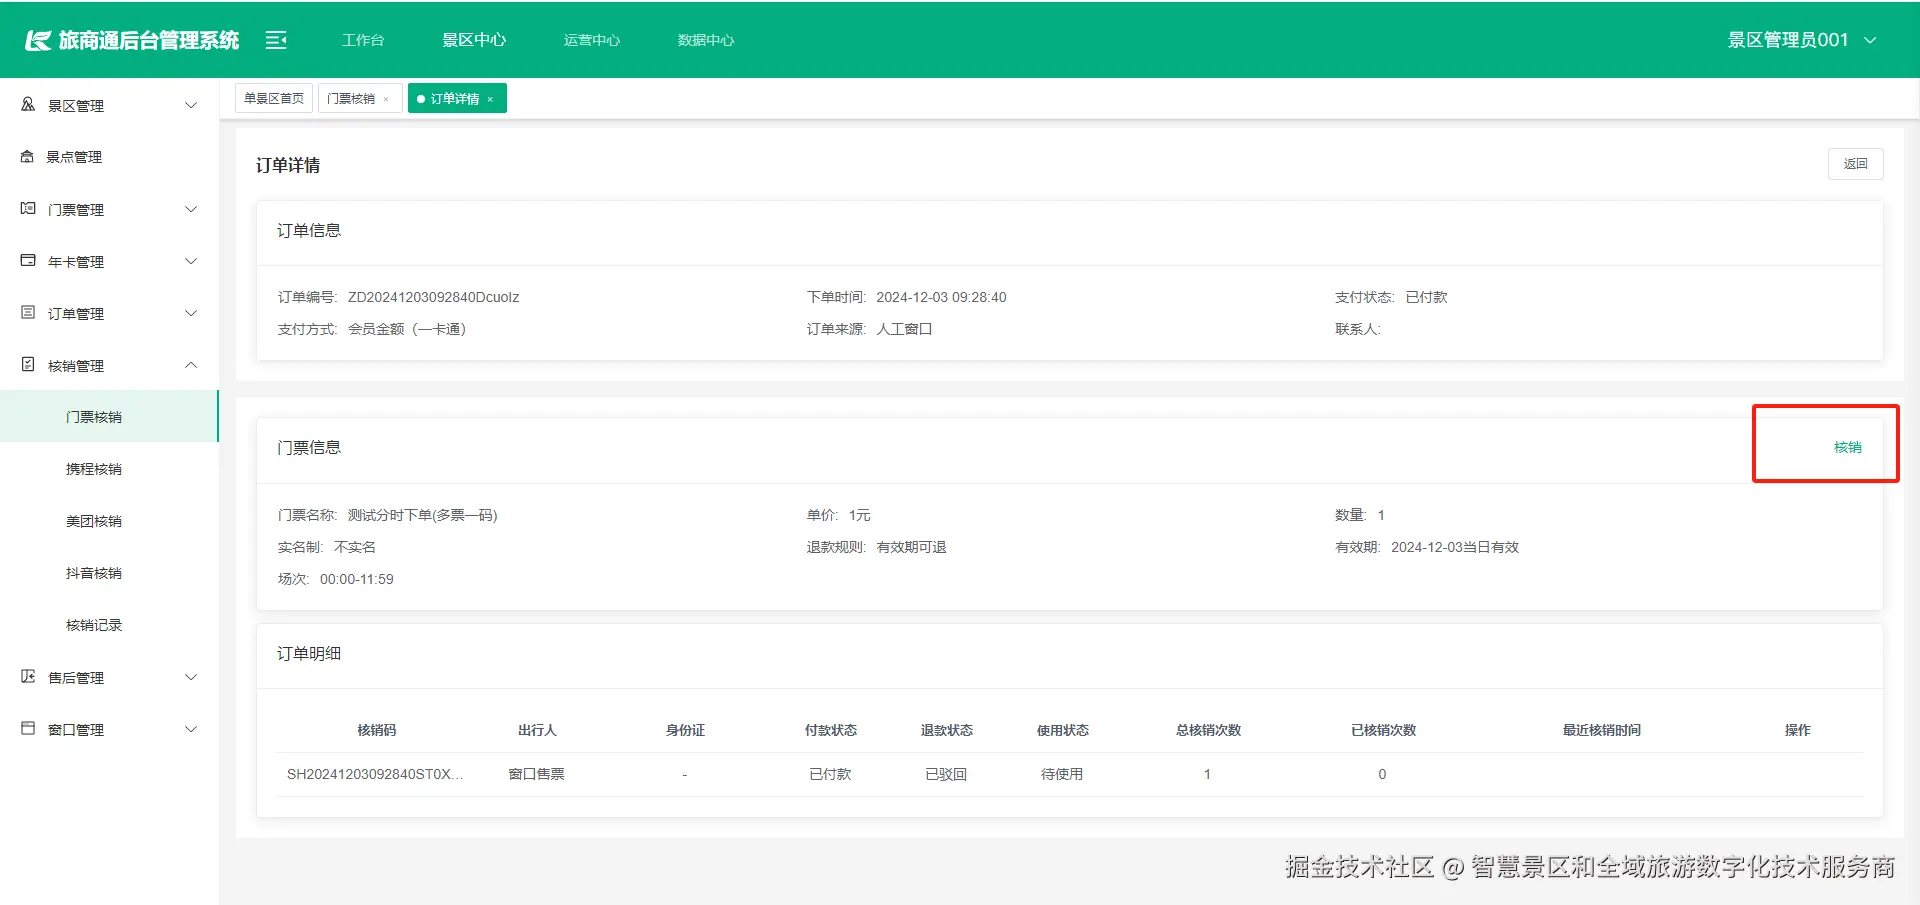Click the session time 00:00-11:59
This screenshot has height=905, width=1920.
tap(356, 579)
